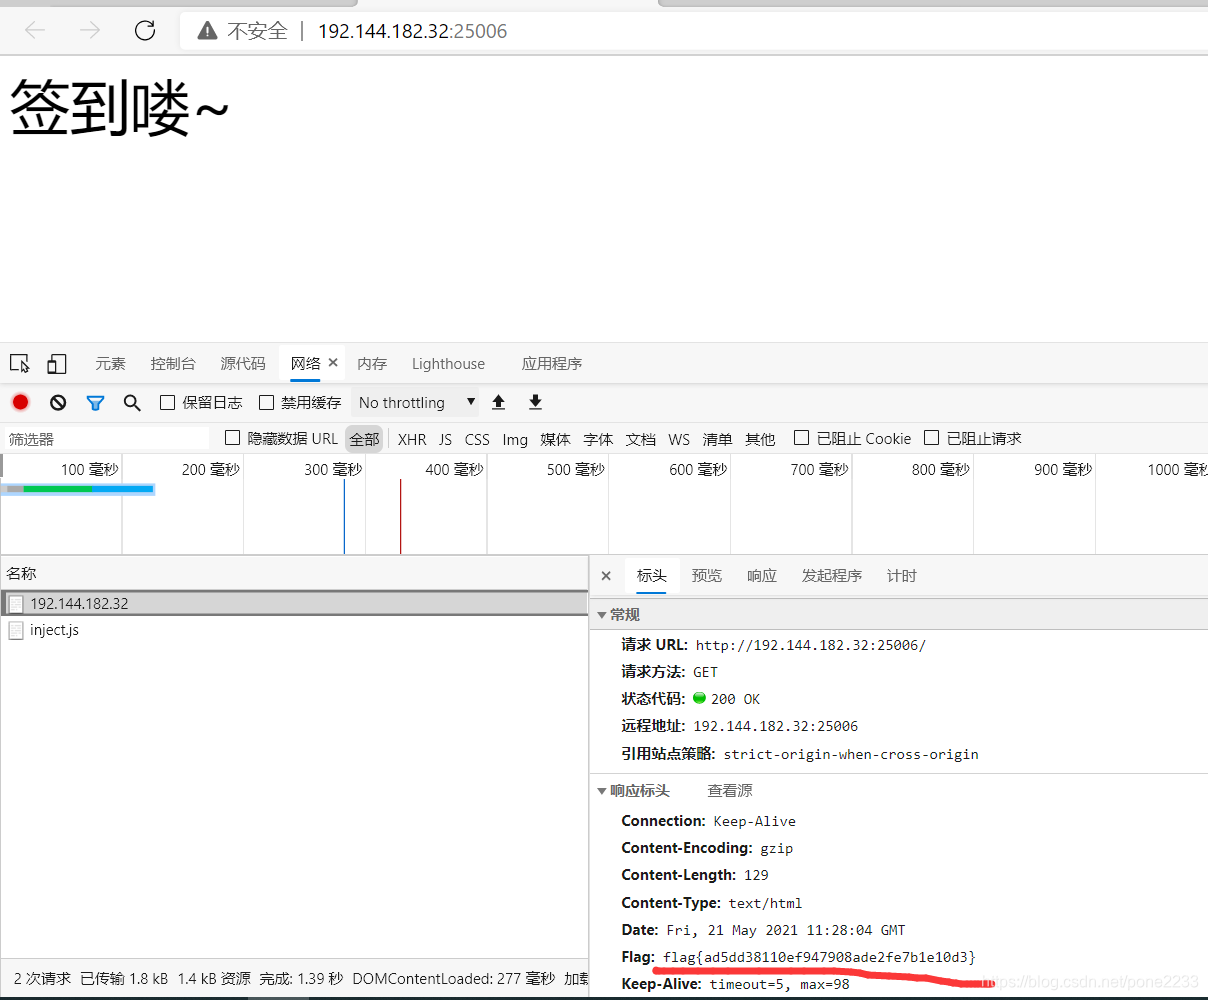Import HAR file upload arrow icon
This screenshot has width=1208, height=1000.
(x=499, y=402)
